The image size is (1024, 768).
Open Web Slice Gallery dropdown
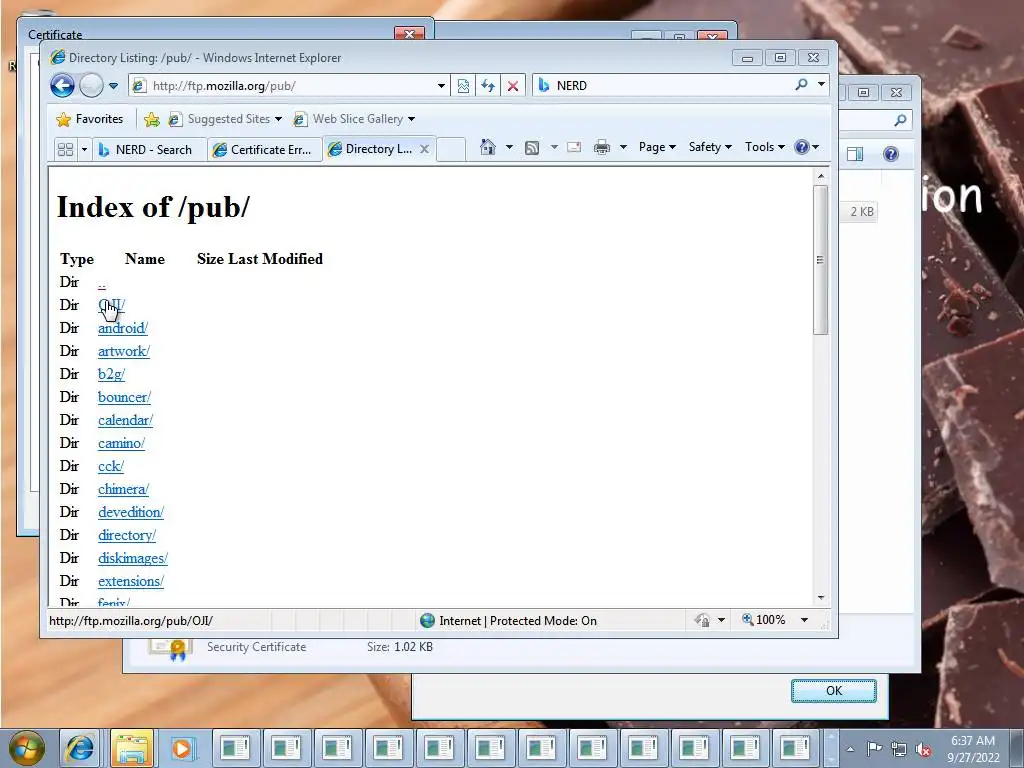tap(353, 119)
